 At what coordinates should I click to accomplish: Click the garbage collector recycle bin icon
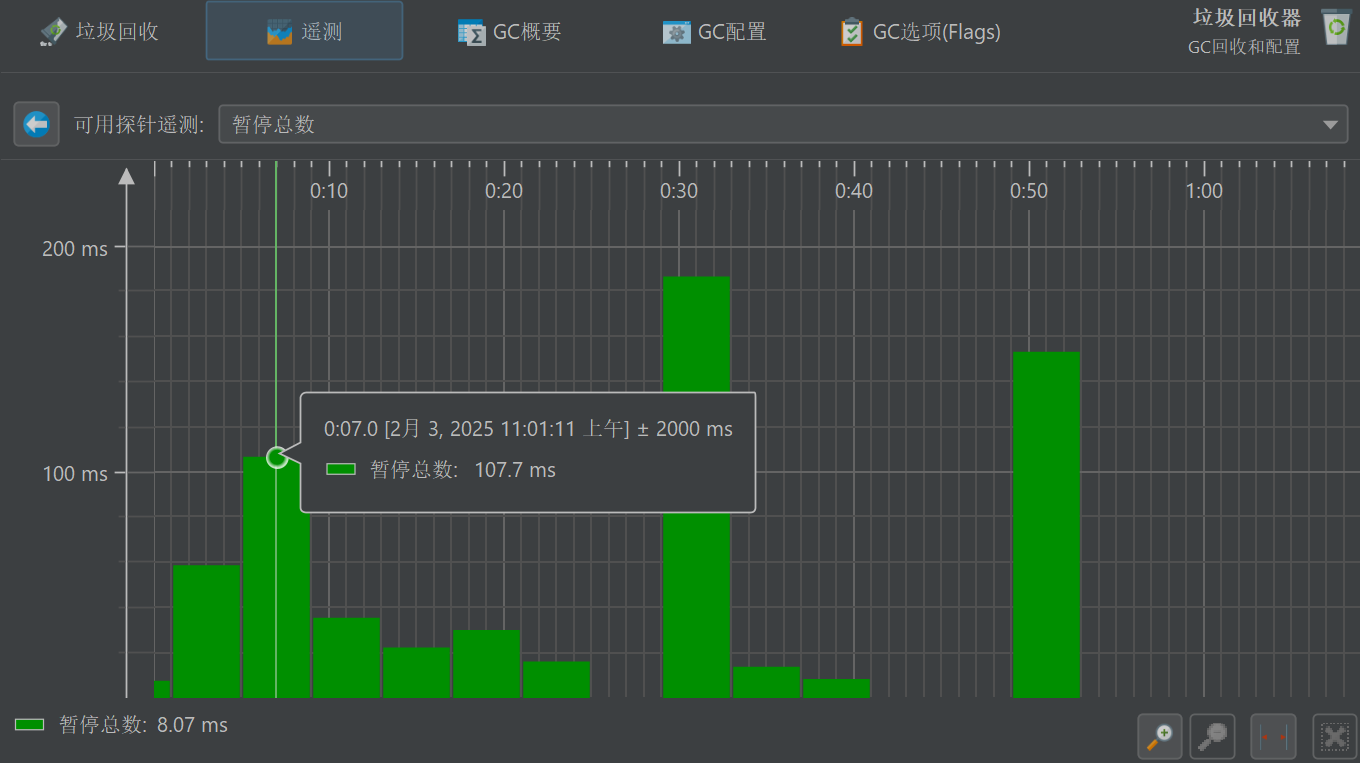(x=1336, y=27)
